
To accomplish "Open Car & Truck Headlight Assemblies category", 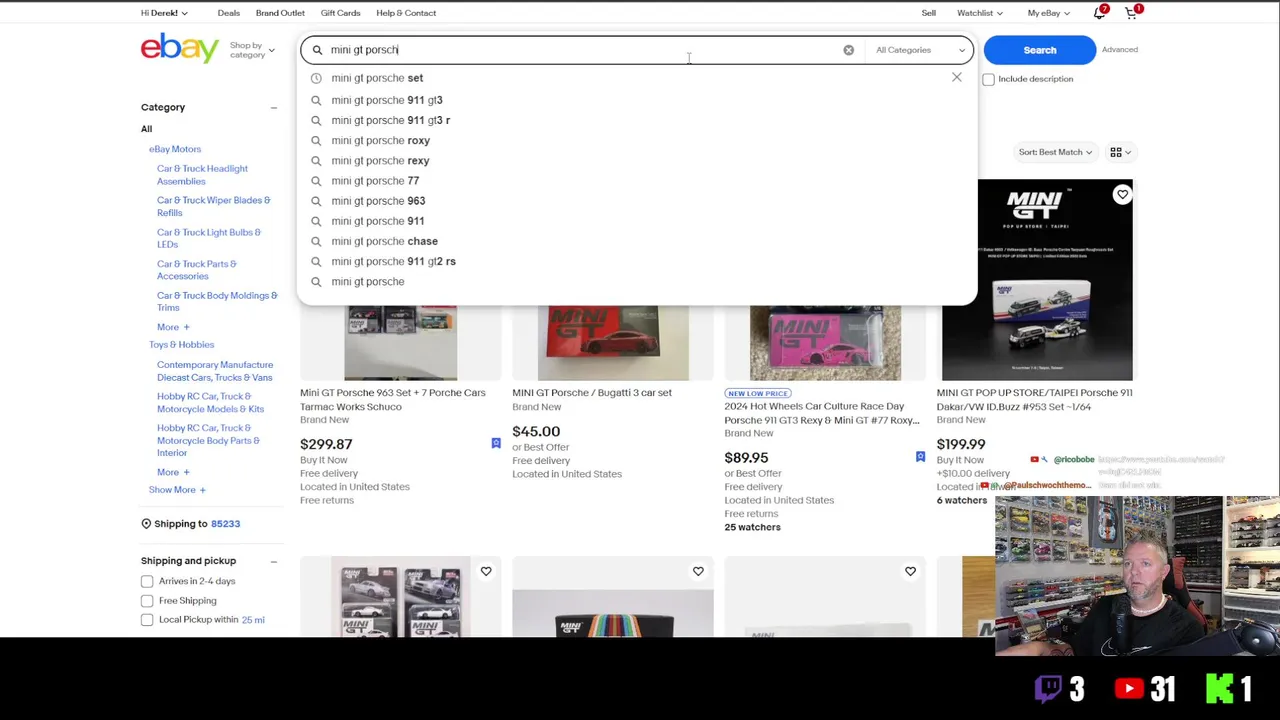I will (x=202, y=175).
